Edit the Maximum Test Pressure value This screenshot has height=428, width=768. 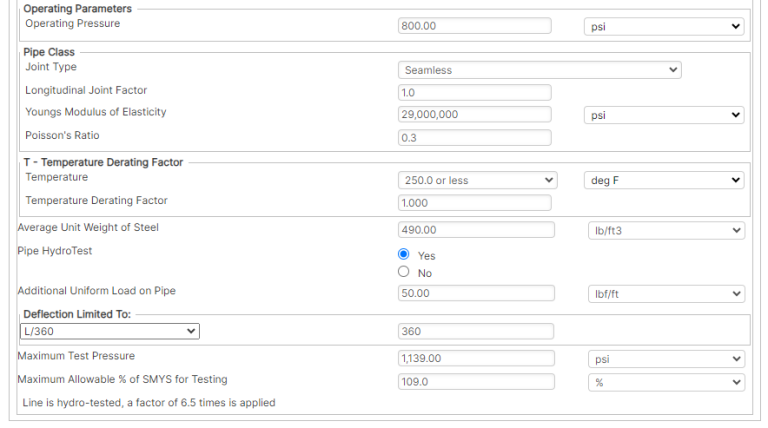pyautogui.click(x=476, y=358)
